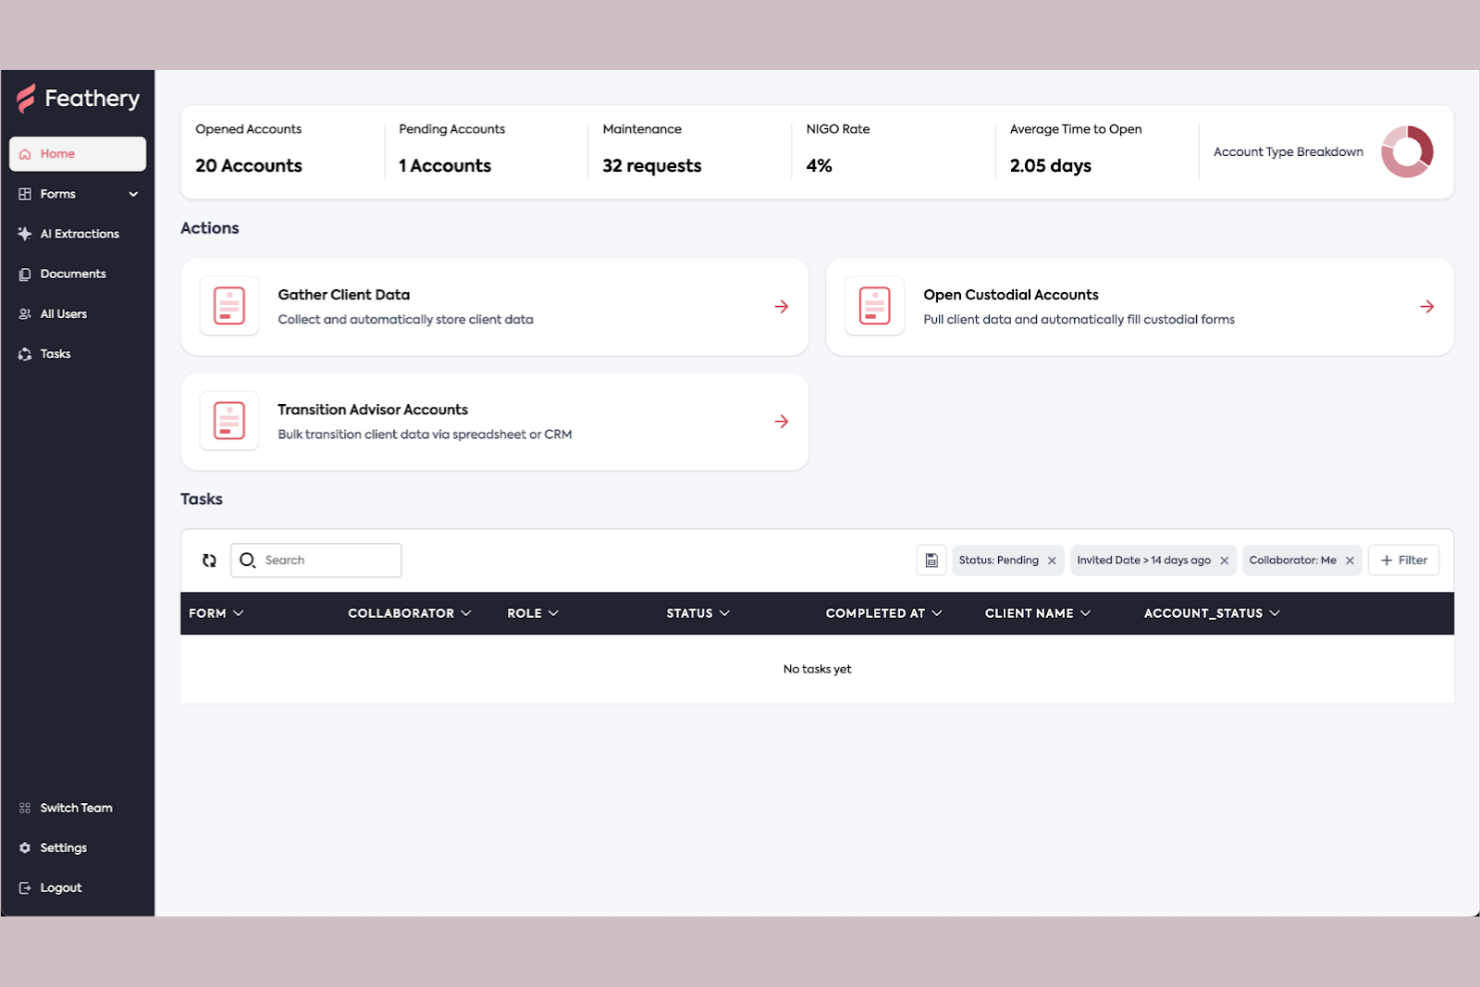Open the Settings page
Viewport: 1480px width, 987px height.
[62, 847]
